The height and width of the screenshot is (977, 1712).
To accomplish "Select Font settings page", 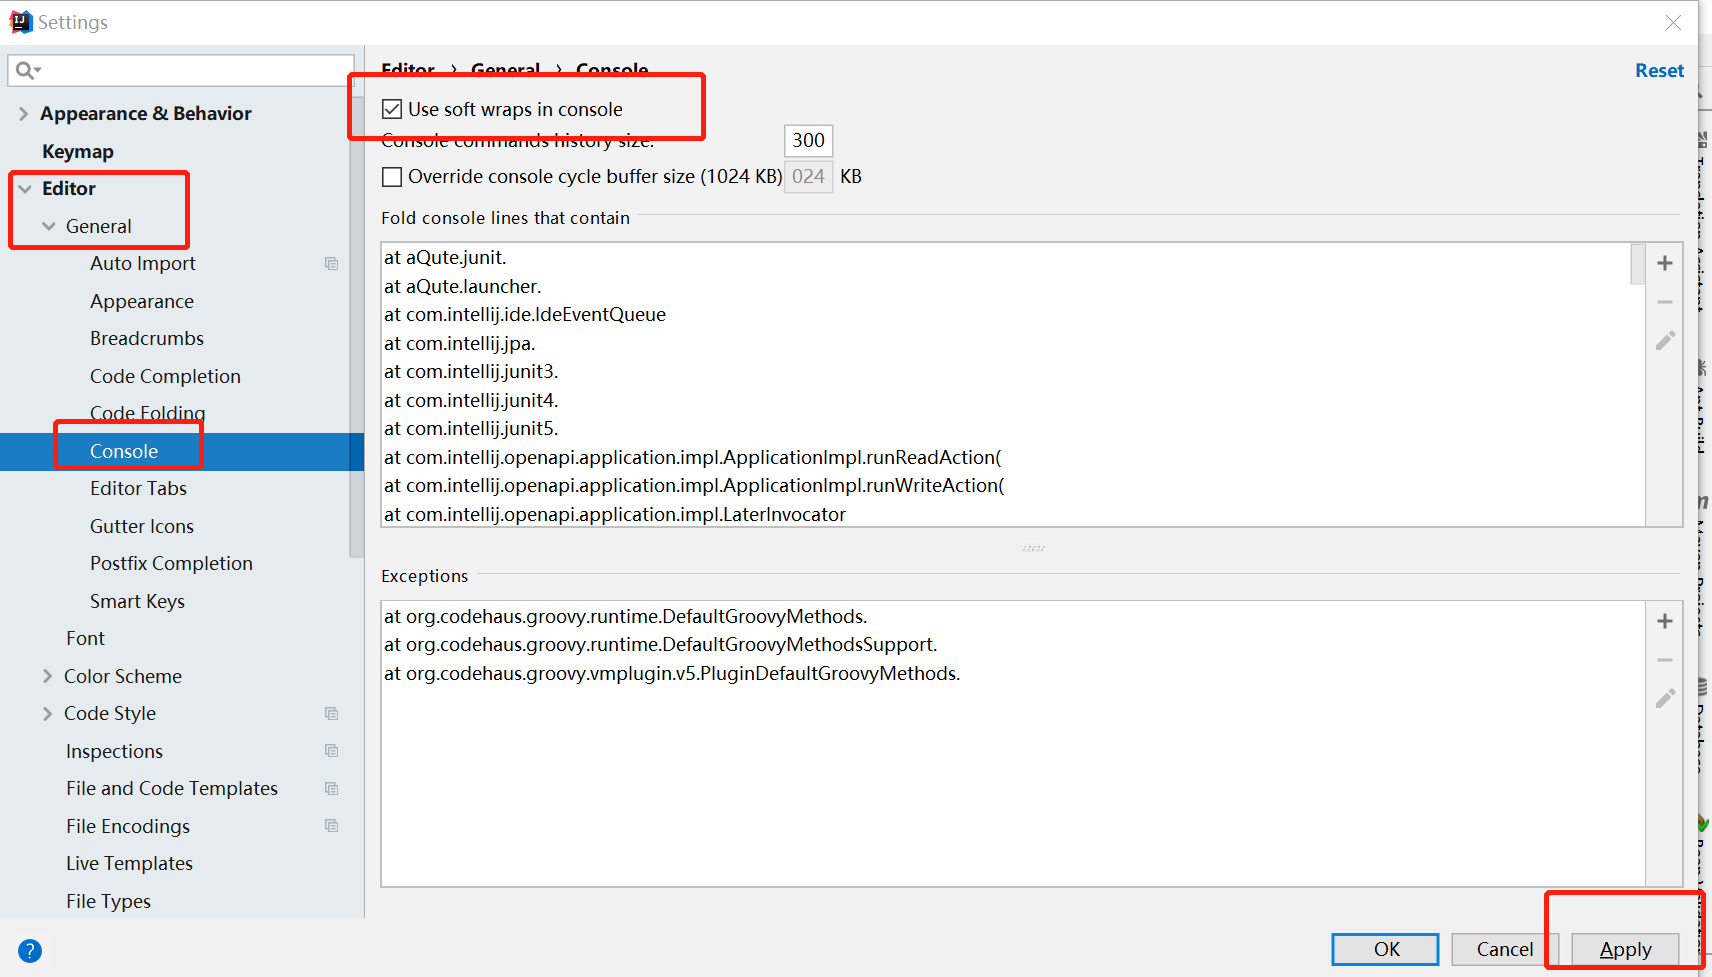I will point(85,639).
